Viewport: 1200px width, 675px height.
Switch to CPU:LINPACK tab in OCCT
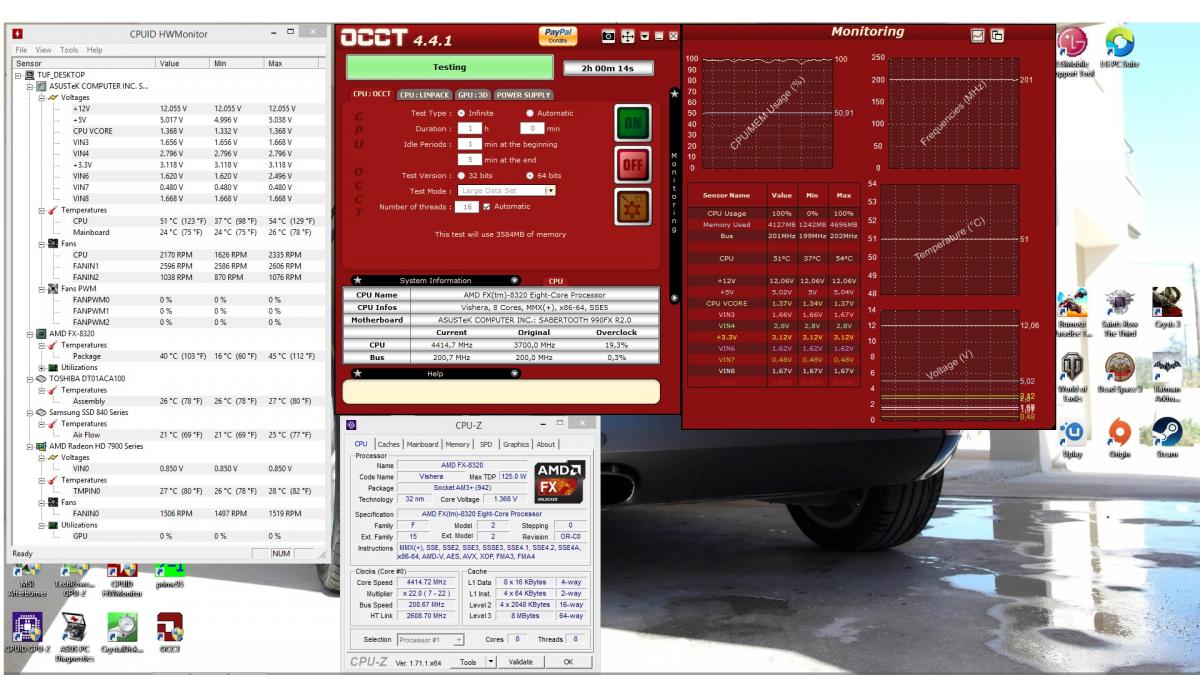coord(424,95)
